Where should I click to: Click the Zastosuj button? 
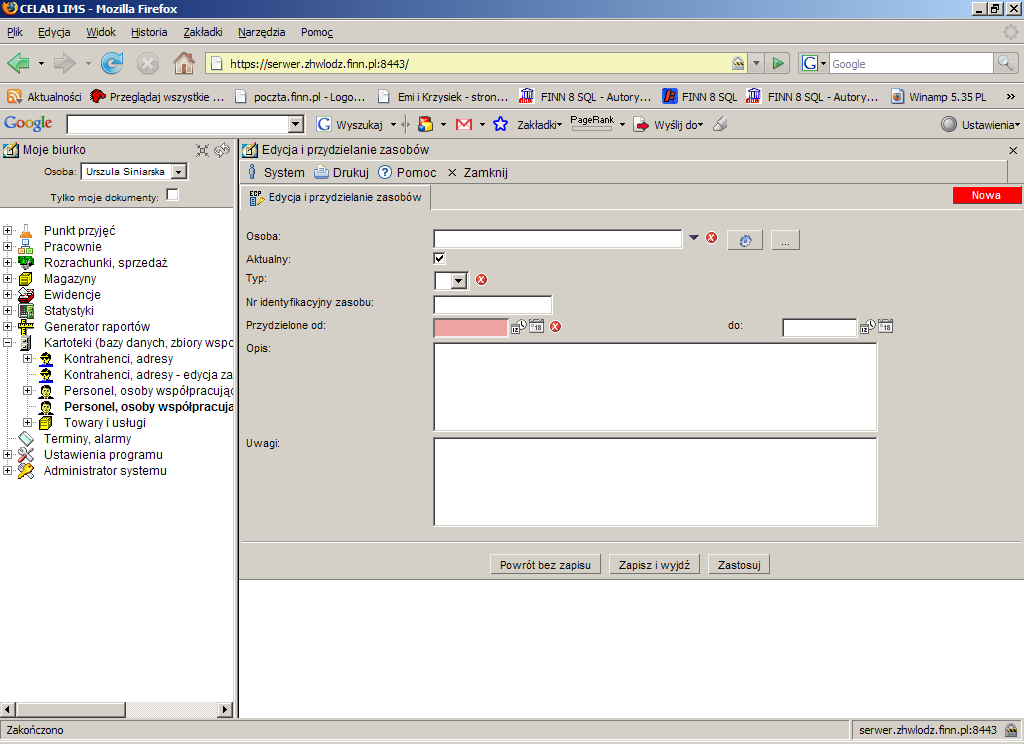pyautogui.click(x=739, y=565)
